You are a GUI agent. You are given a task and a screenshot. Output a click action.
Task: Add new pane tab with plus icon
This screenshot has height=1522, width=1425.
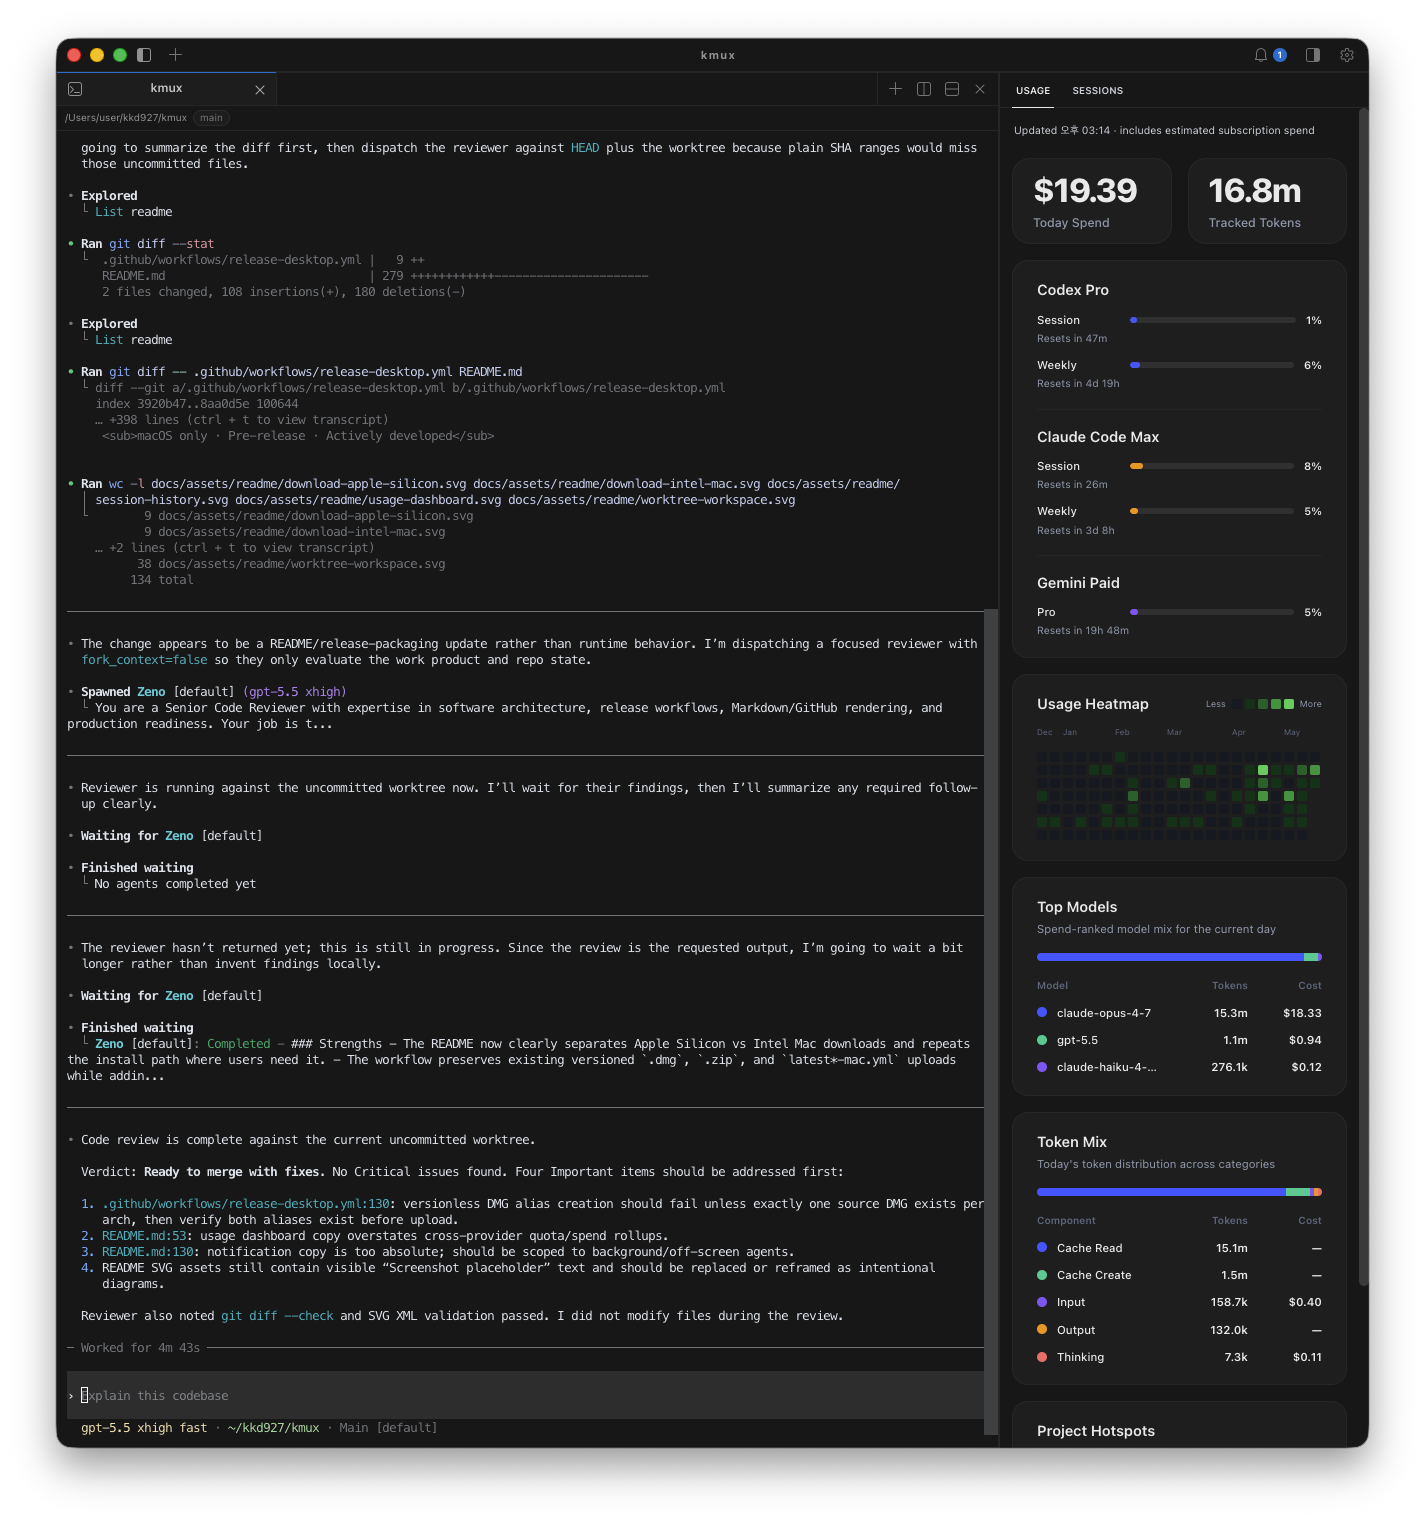[x=895, y=89]
